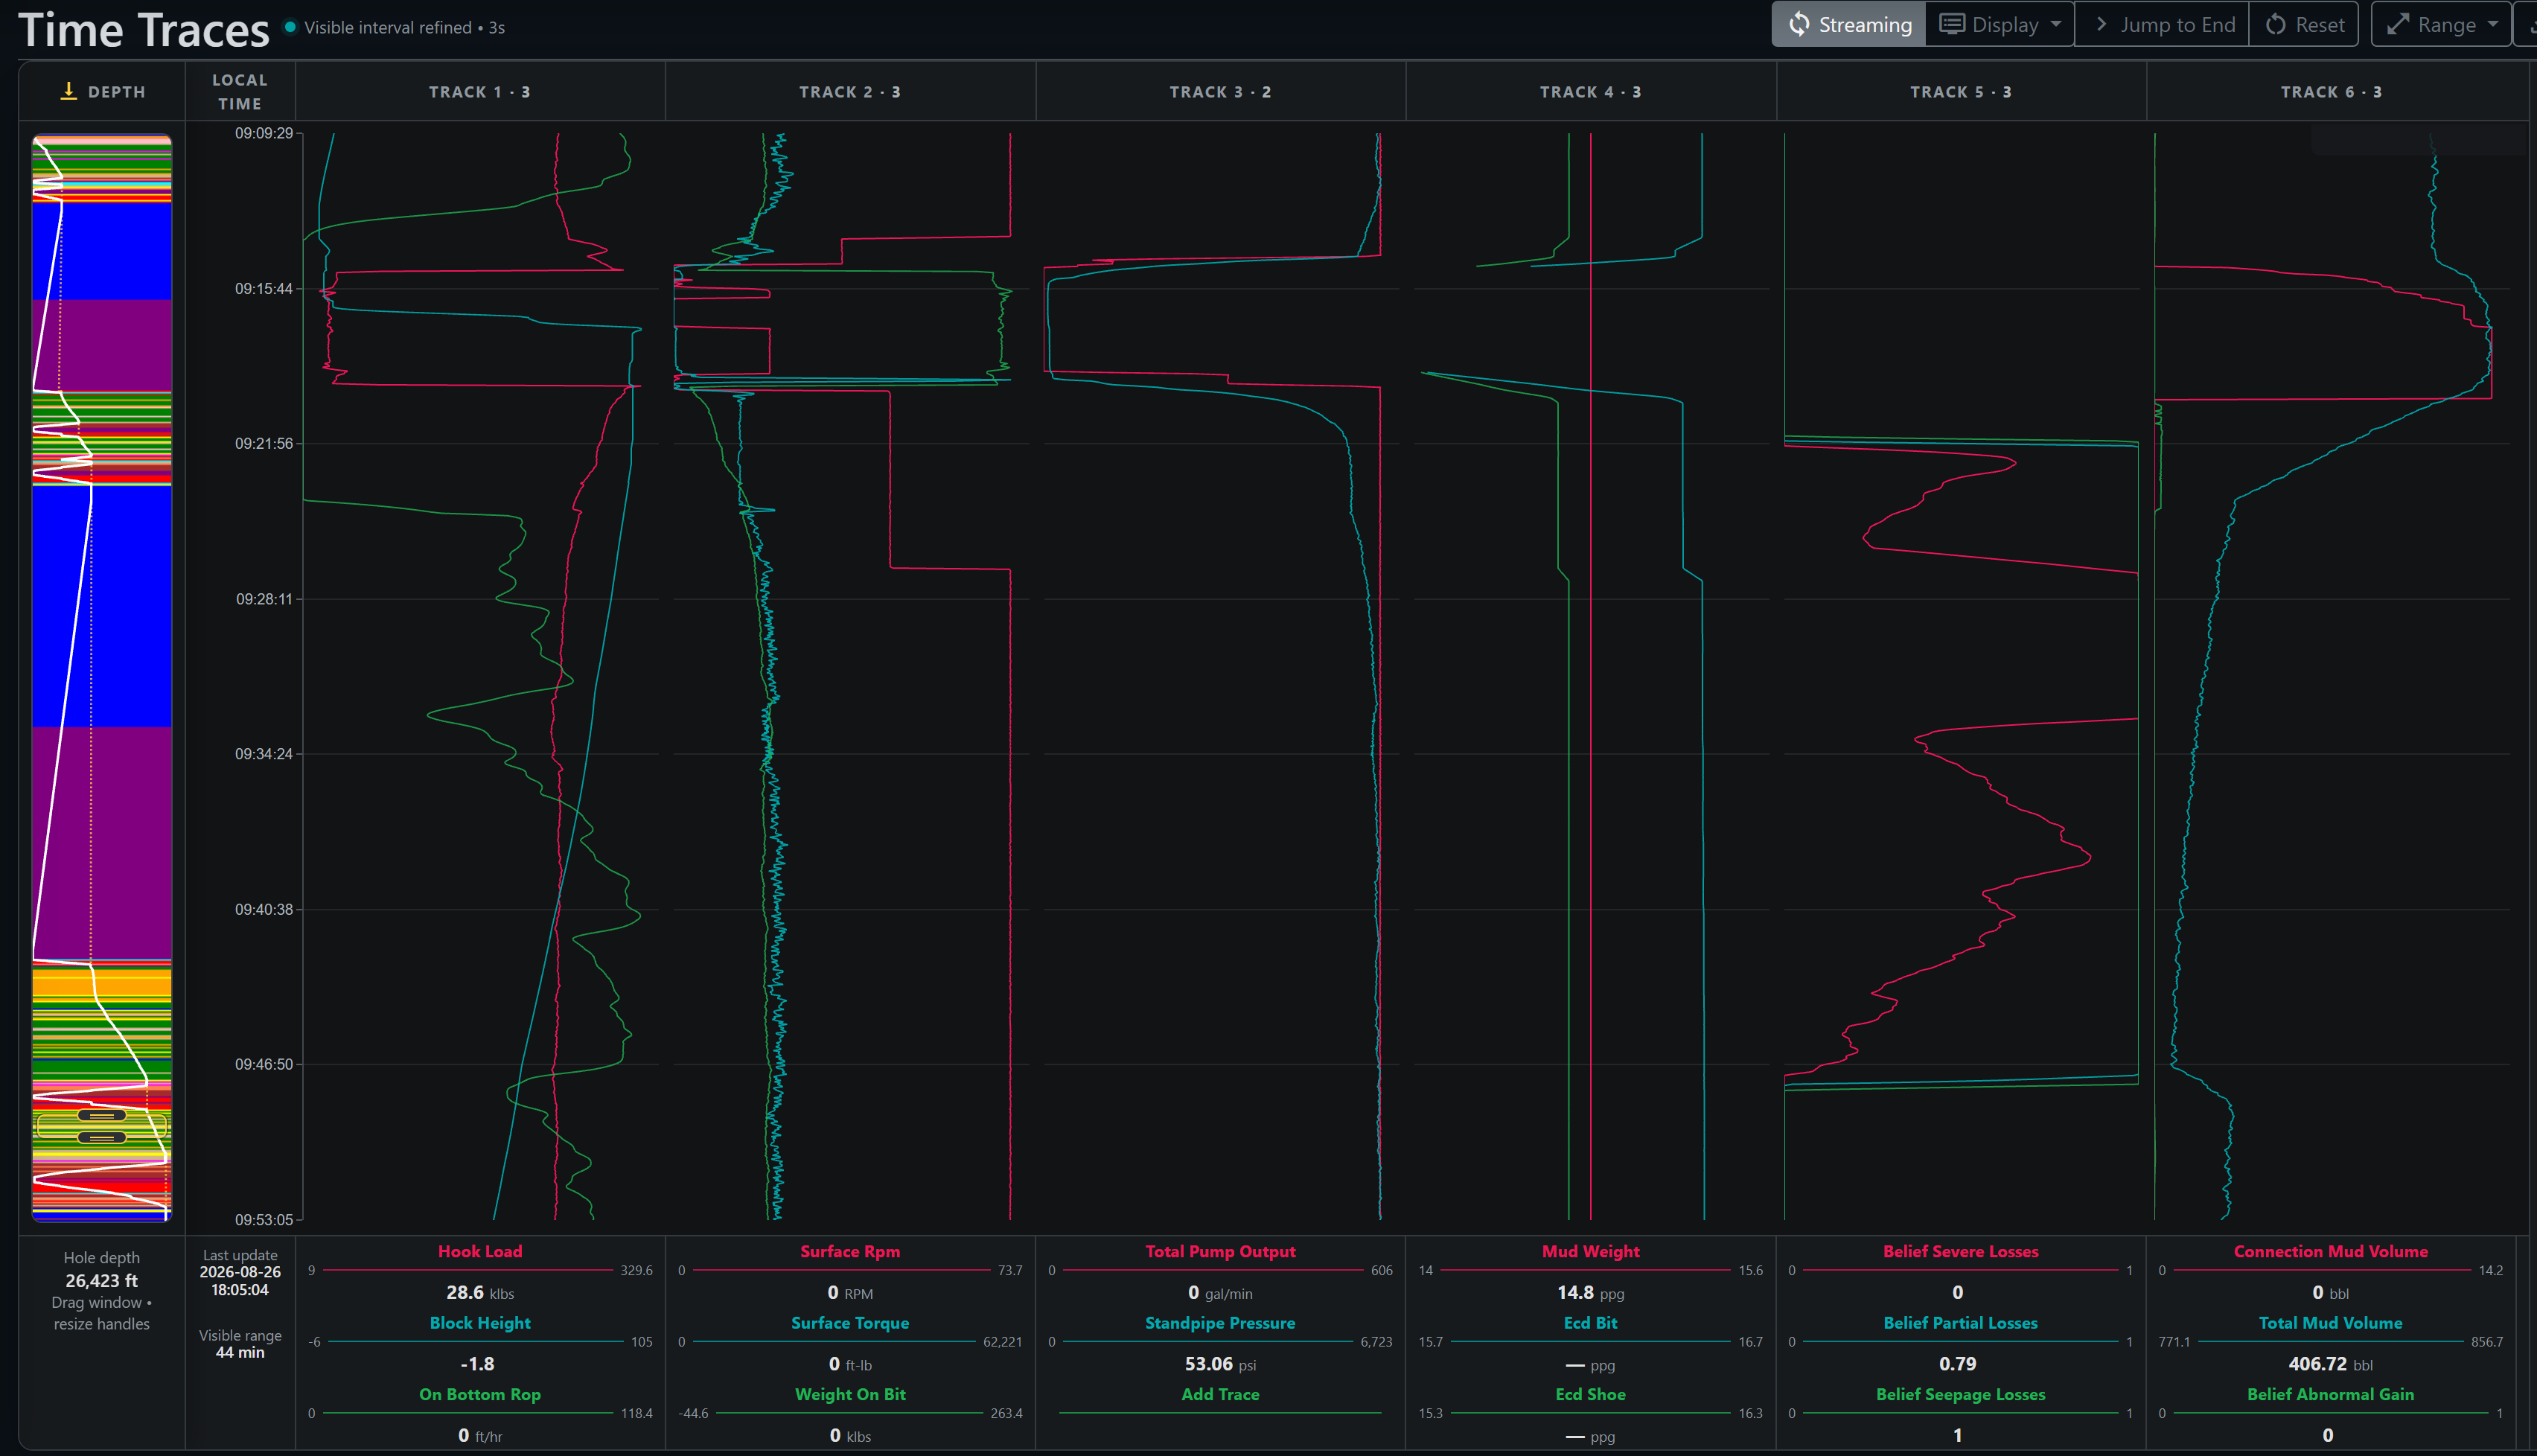Click the depth overview color strip
This screenshot has width=2537, height=1456.
tap(102, 677)
